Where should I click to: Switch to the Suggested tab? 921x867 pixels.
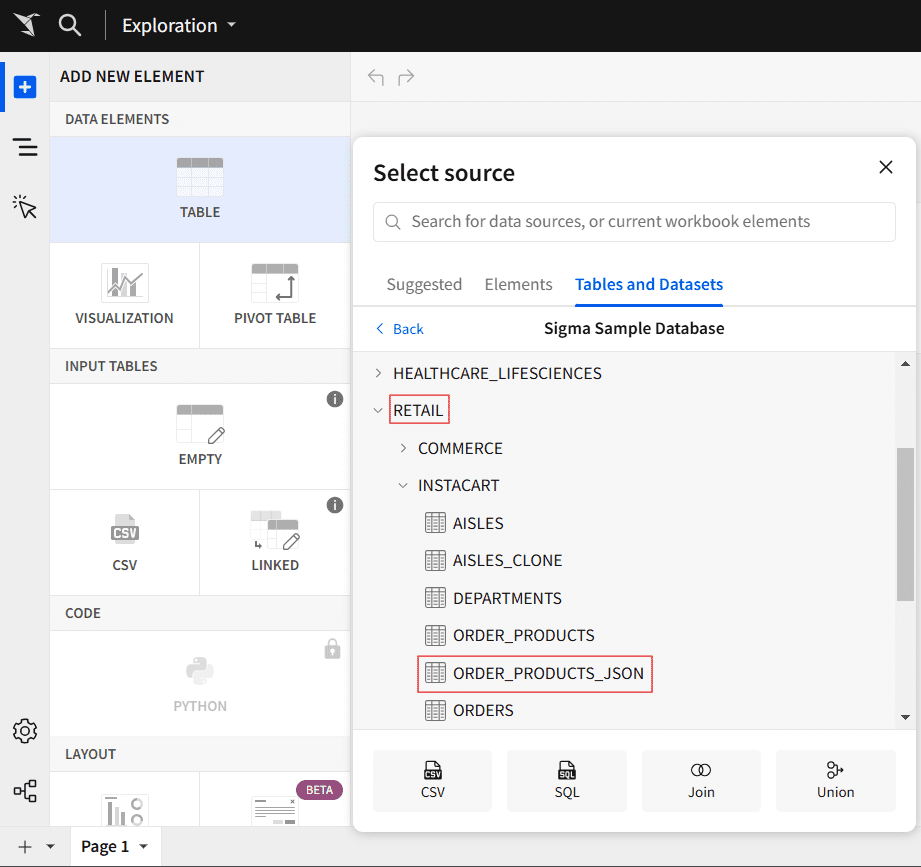[424, 284]
